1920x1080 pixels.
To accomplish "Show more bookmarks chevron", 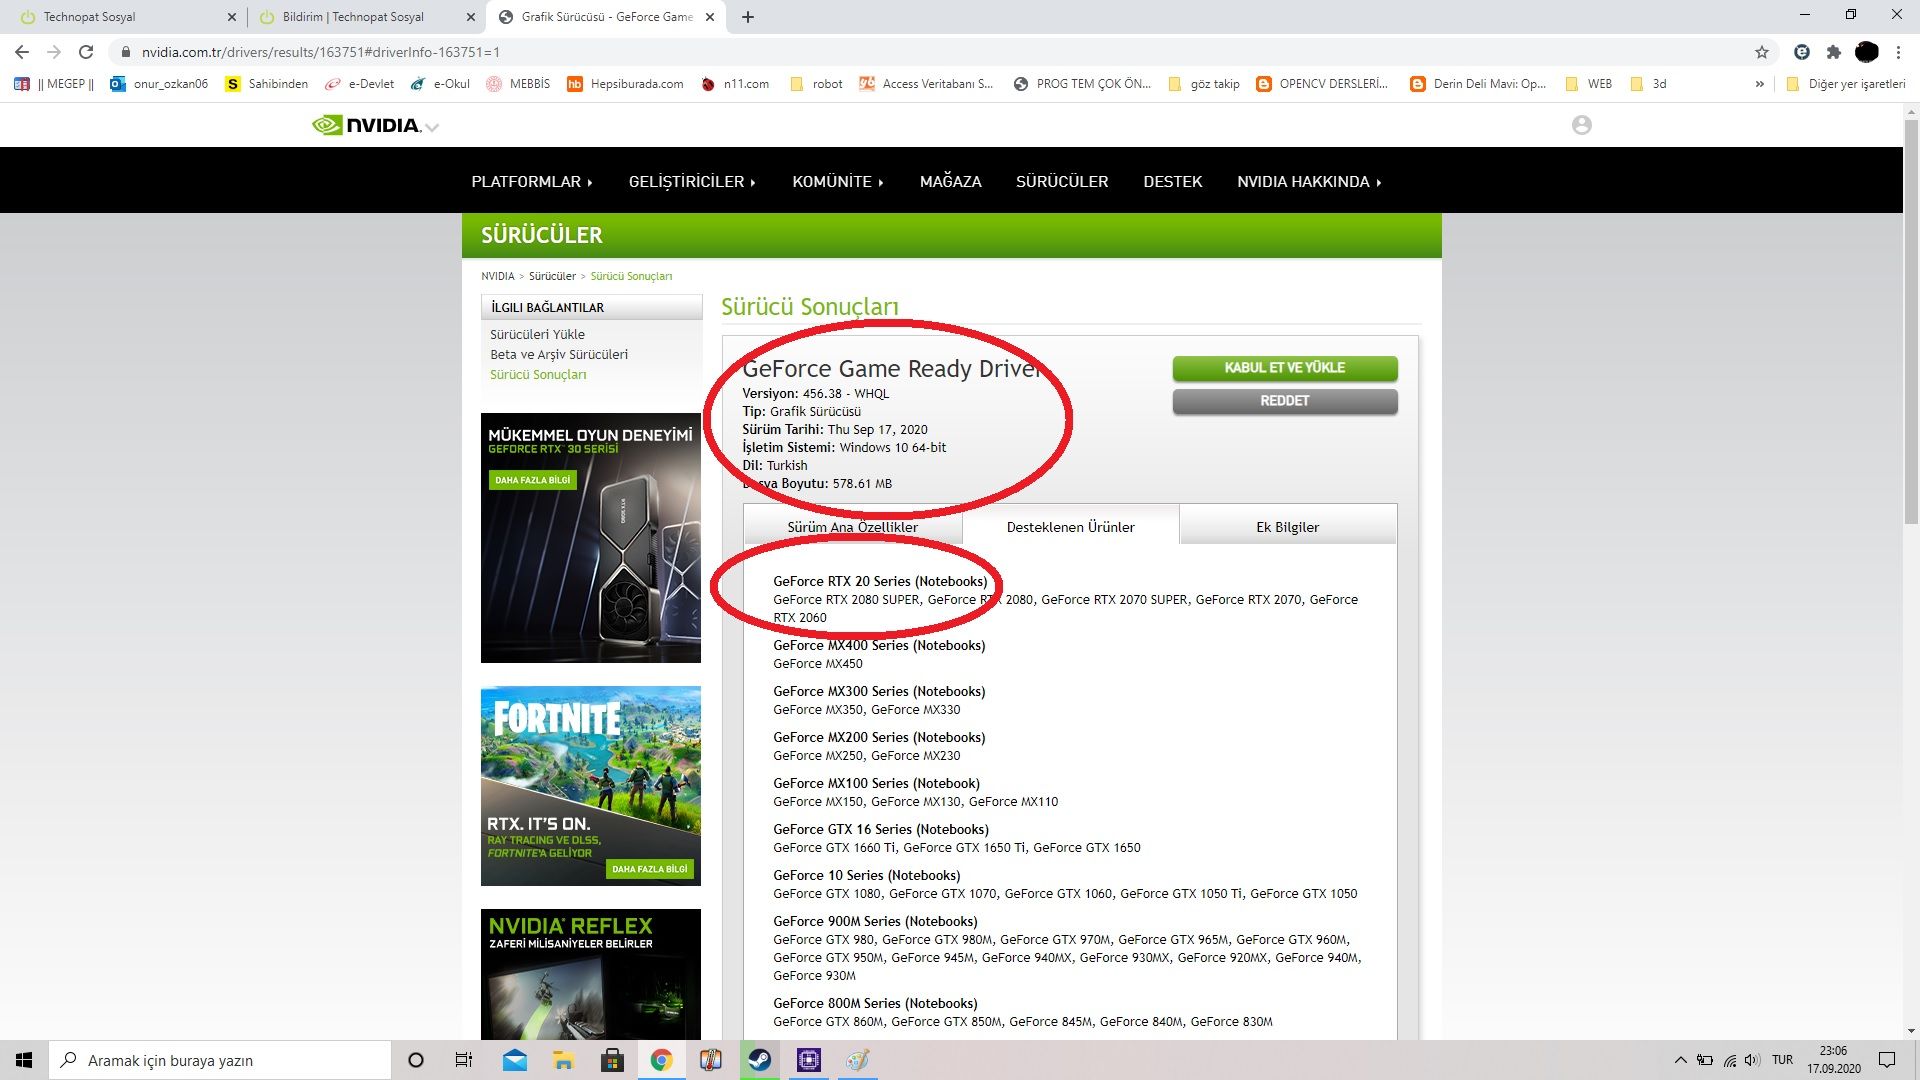I will 1759,84.
